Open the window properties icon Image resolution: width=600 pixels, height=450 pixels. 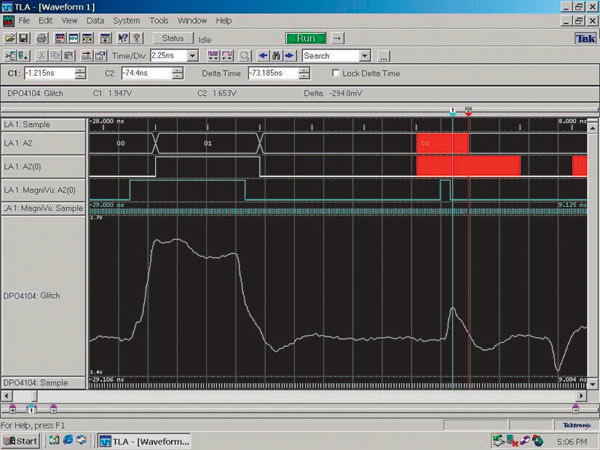100,56
